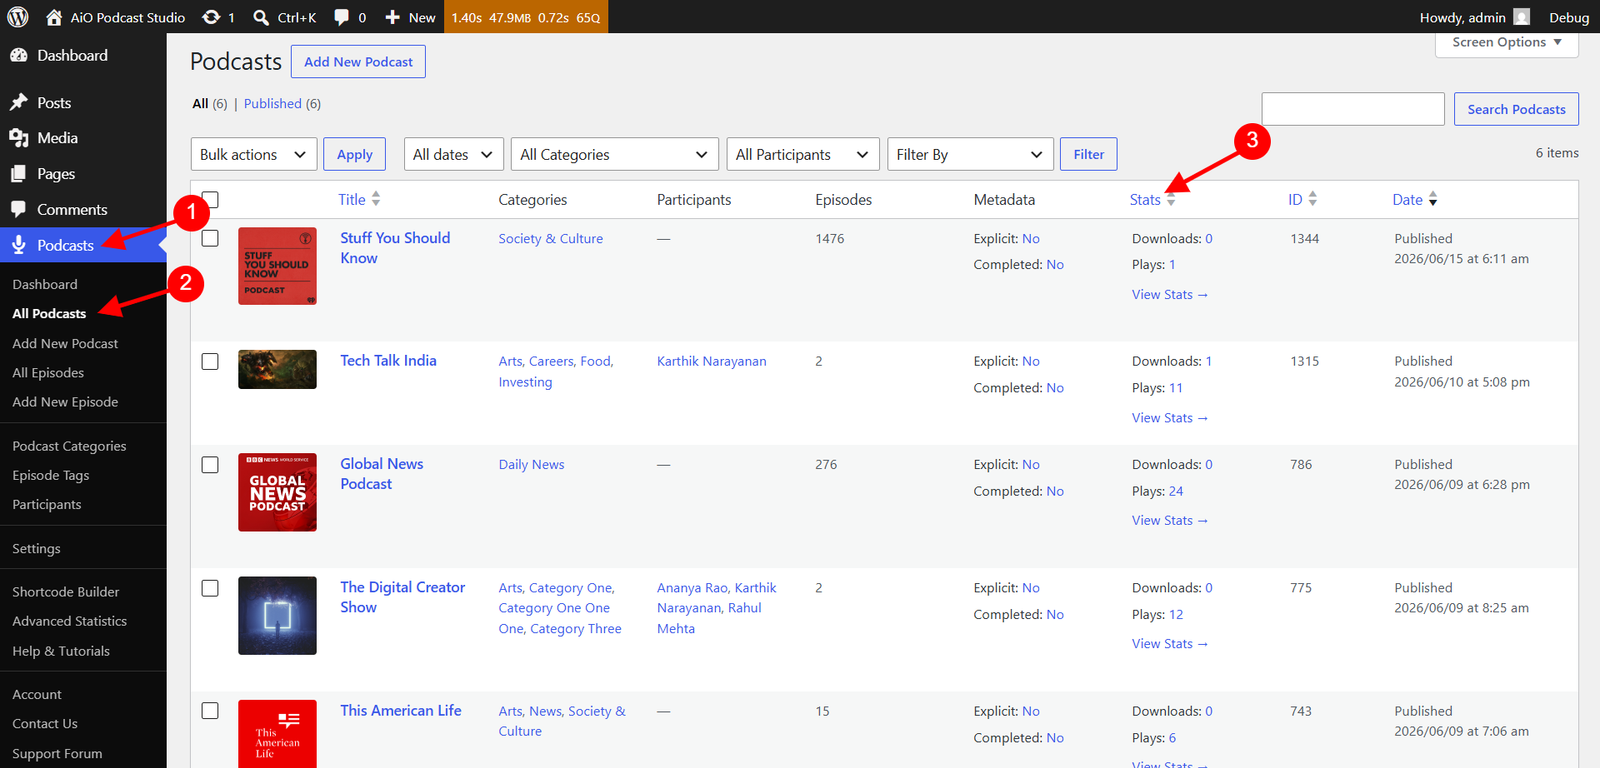Click the Posts pin icon
Screen dimensions: 1600x768
[x=18, y=103]
